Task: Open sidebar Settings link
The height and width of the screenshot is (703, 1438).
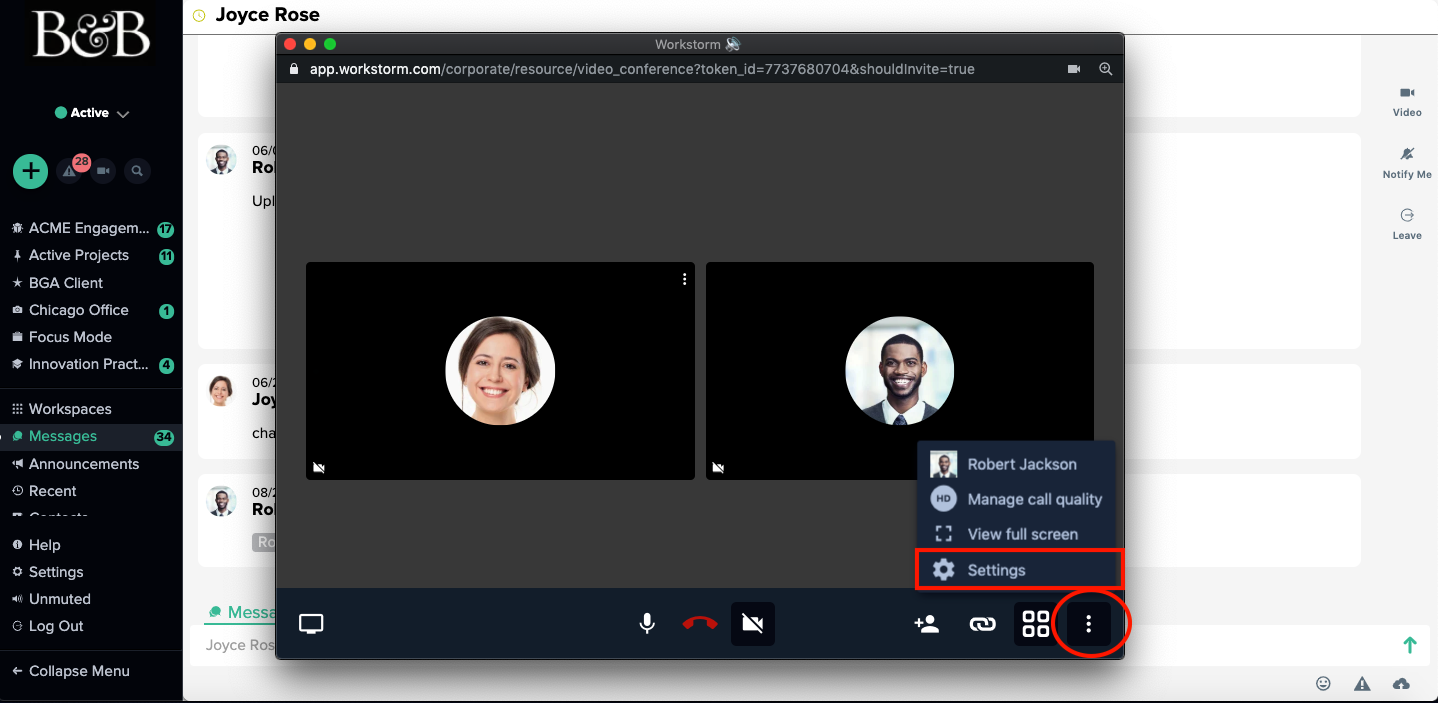Action: [56, 572]
